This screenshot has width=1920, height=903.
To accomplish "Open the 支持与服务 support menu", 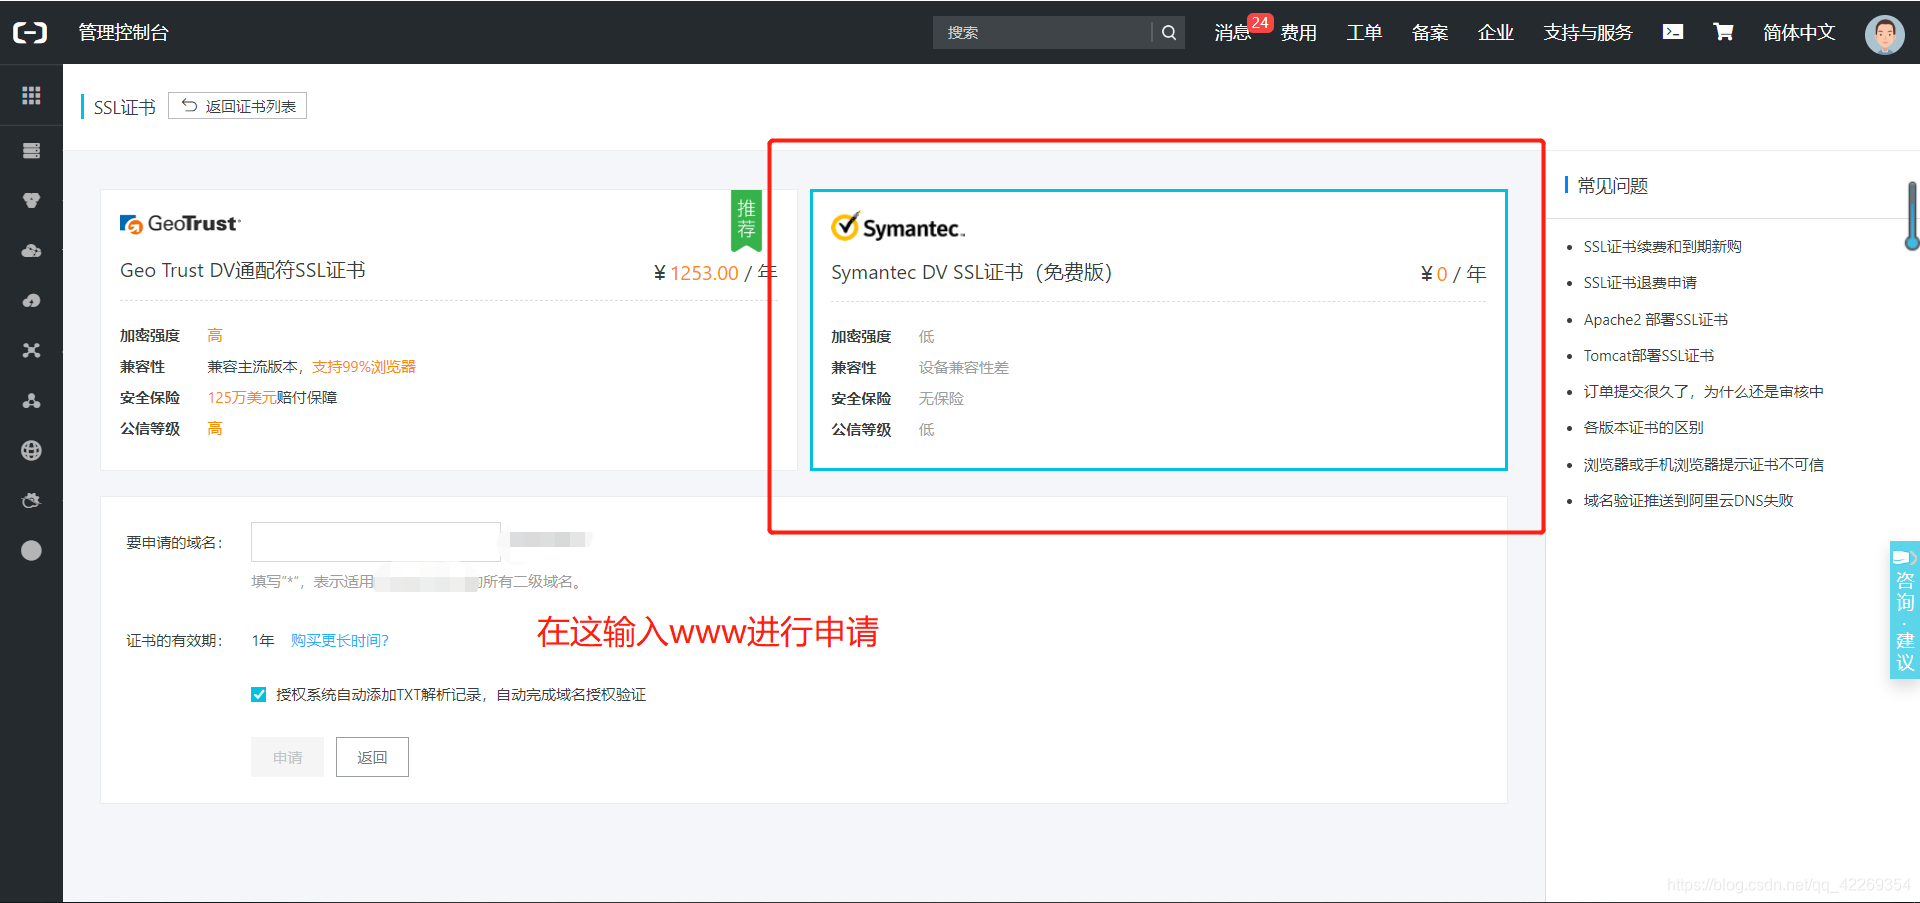I will pyautogui.click(x=1587, y=33).
